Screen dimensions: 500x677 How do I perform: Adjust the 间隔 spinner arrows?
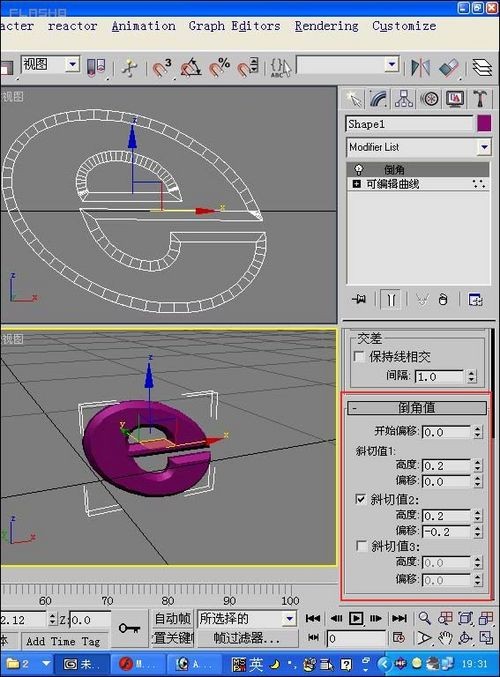pos(472,377)
